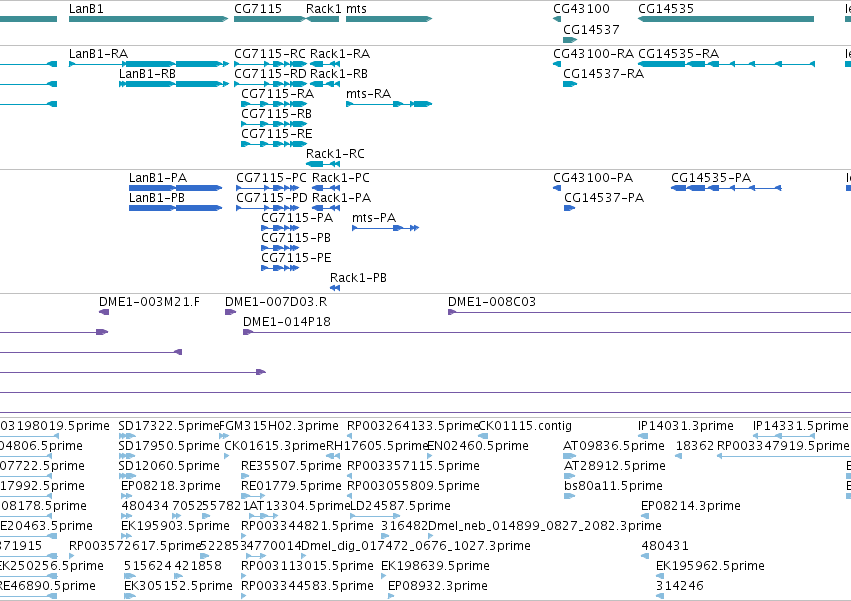Select the LanB1-PB protein label
The image size is (851, 601).
pyautogui.click(x=157, y=198)
